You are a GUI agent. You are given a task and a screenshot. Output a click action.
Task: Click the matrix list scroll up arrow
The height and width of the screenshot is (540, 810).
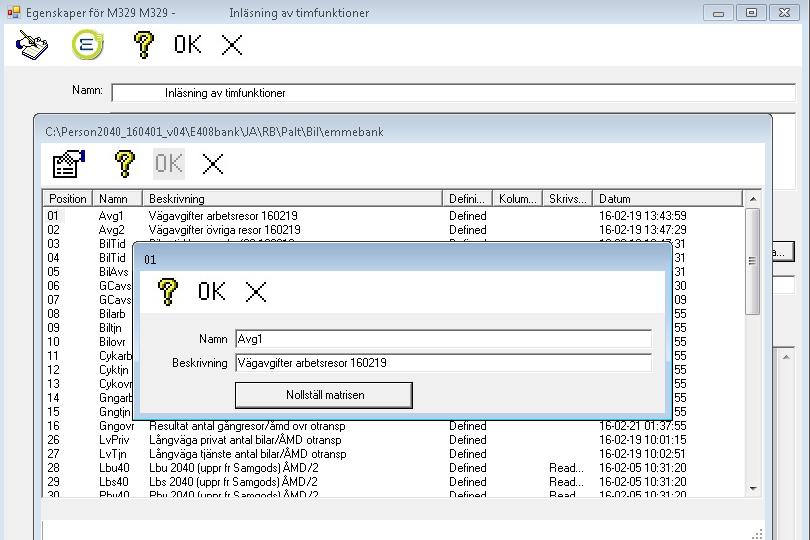coord(753,199)
